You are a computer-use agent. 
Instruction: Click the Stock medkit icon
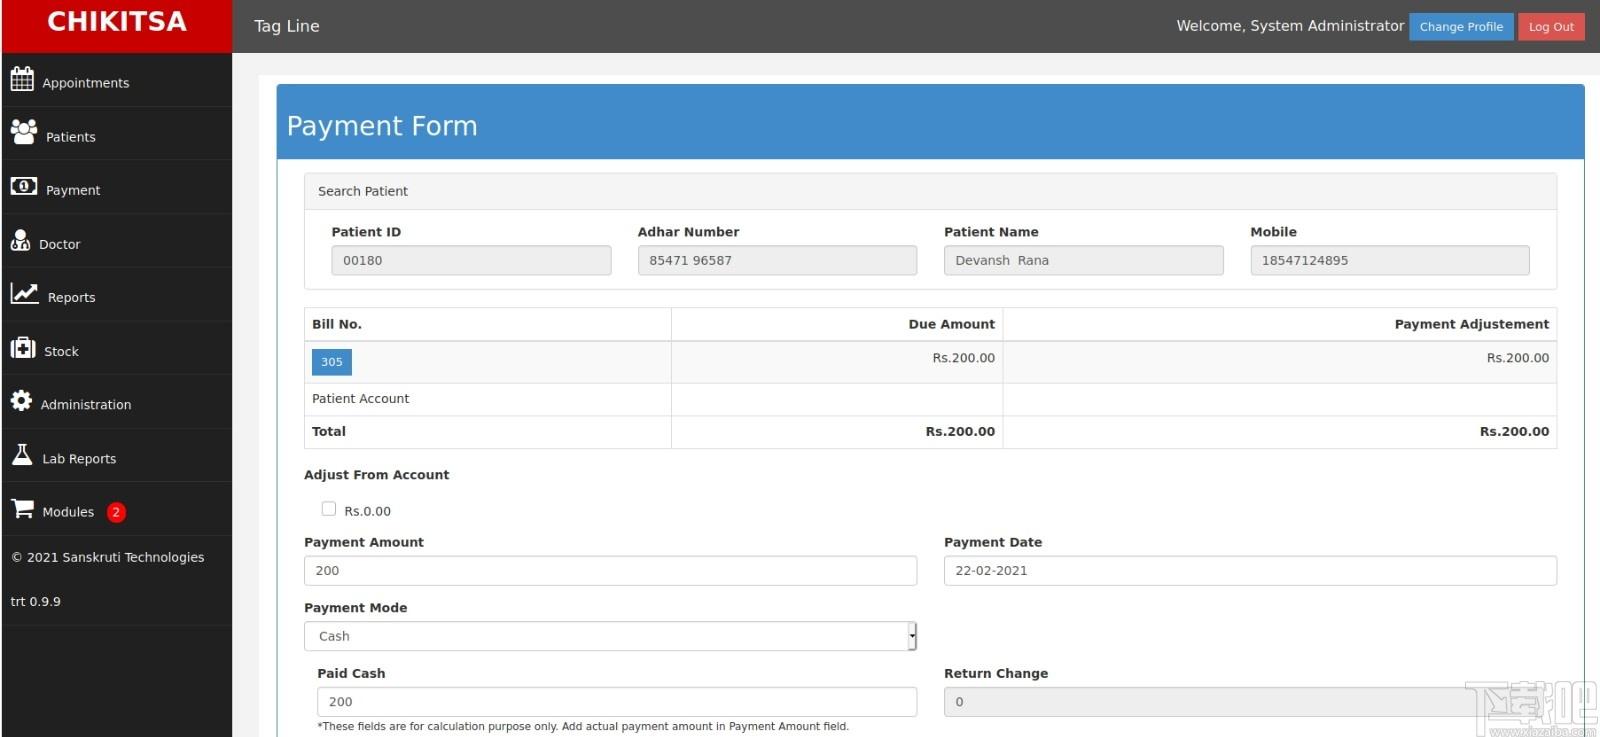(x=23, y=347)
